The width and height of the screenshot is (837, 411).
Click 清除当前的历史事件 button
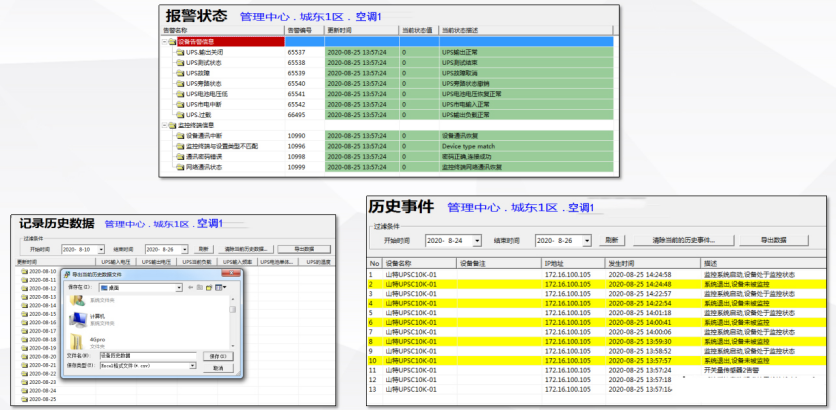(x=684, y=240)
